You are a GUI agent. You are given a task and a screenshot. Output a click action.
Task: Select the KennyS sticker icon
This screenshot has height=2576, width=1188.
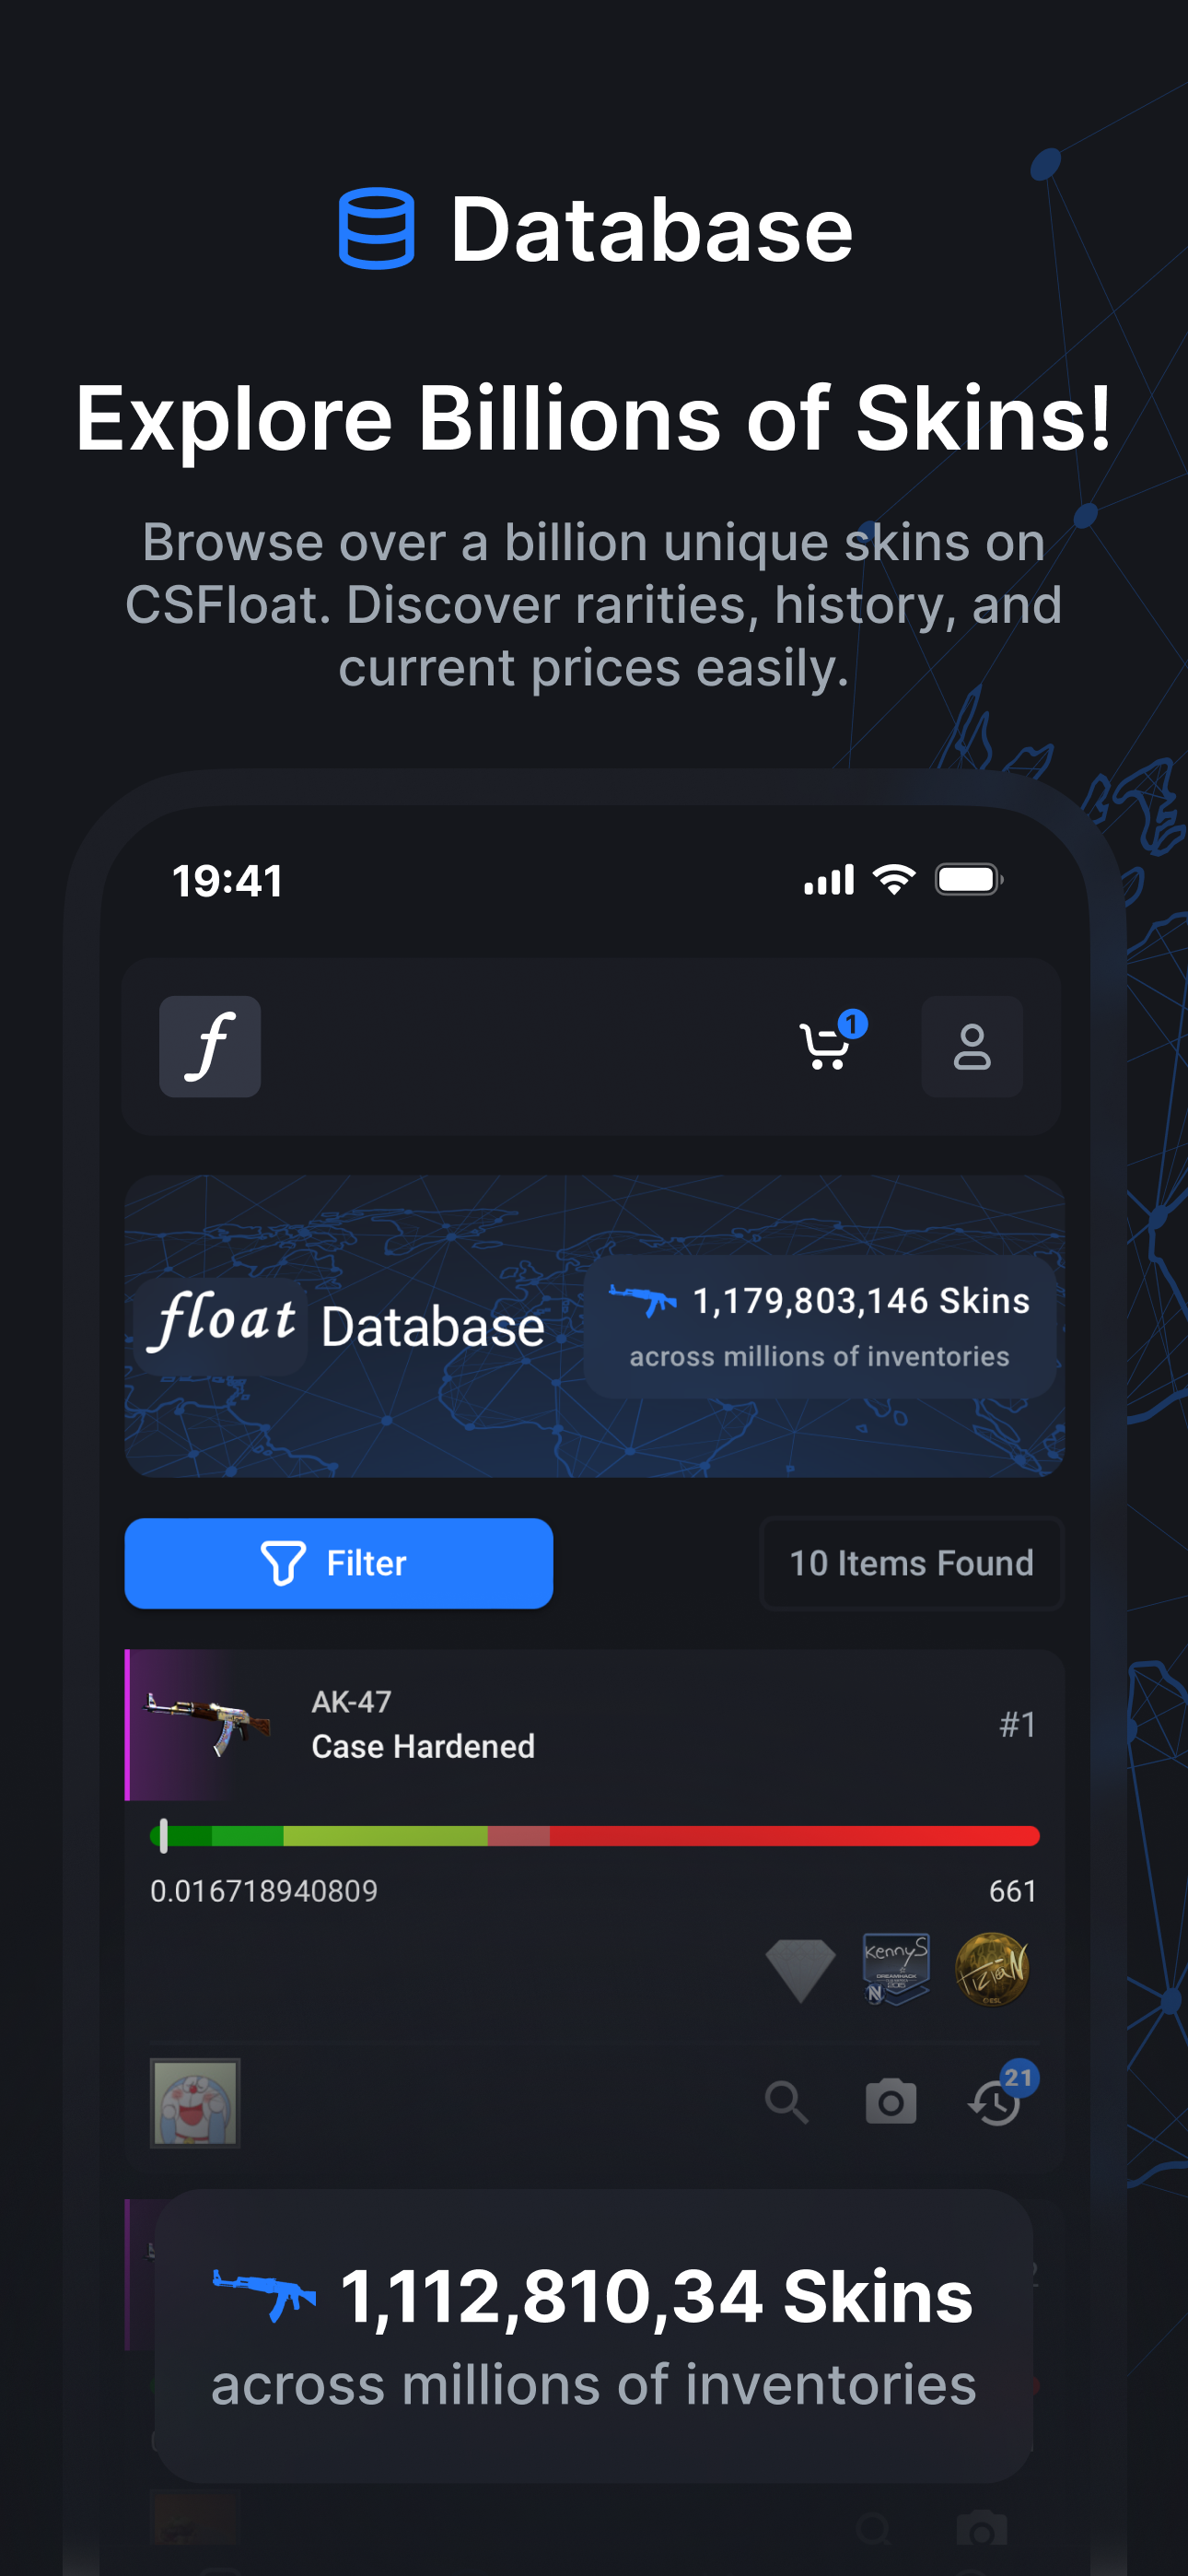click(896, 1969)
